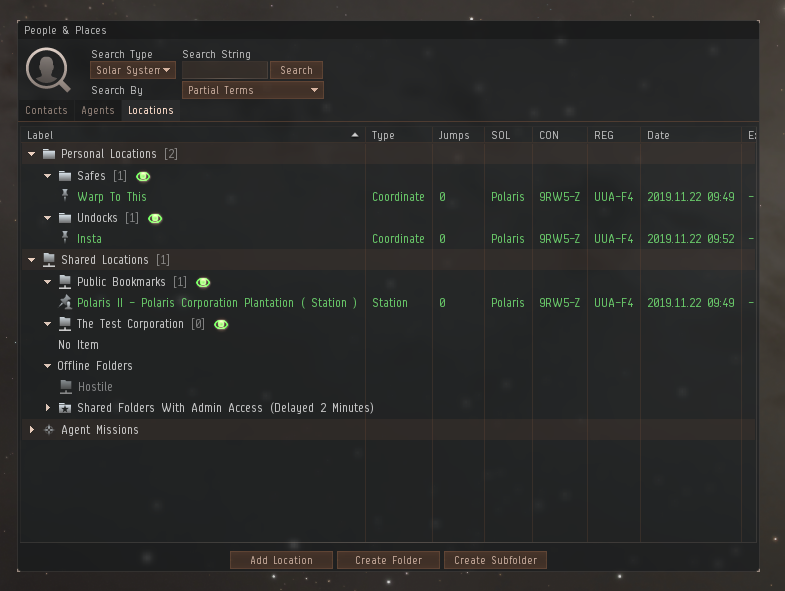Toggle visibility eye for Undocks folder

click(x=155, y=218)
